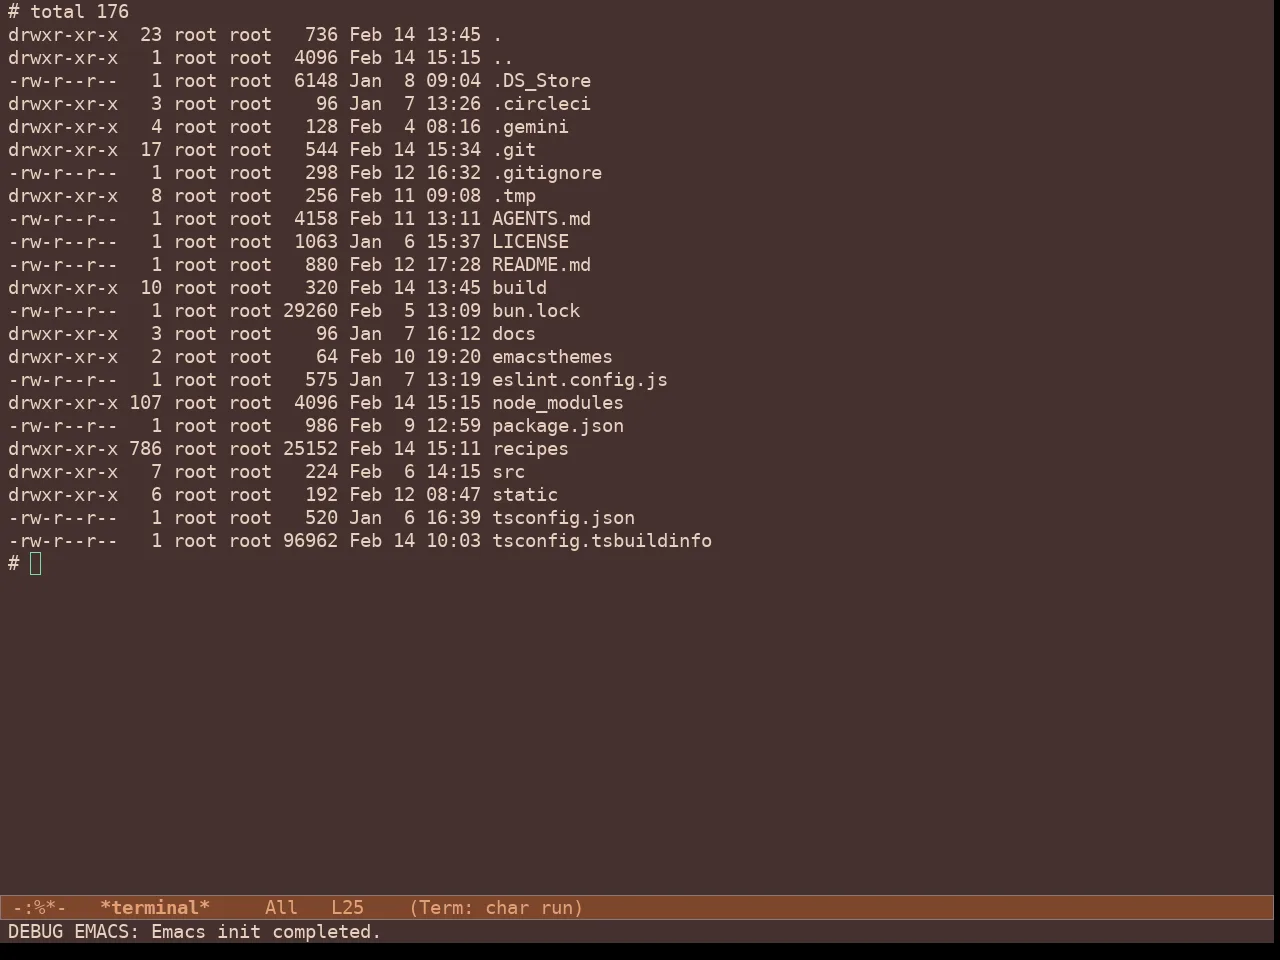This screenshot has width=1280, height=960.
Task: Click the .DS_Store file name
Action: (541, 81)
